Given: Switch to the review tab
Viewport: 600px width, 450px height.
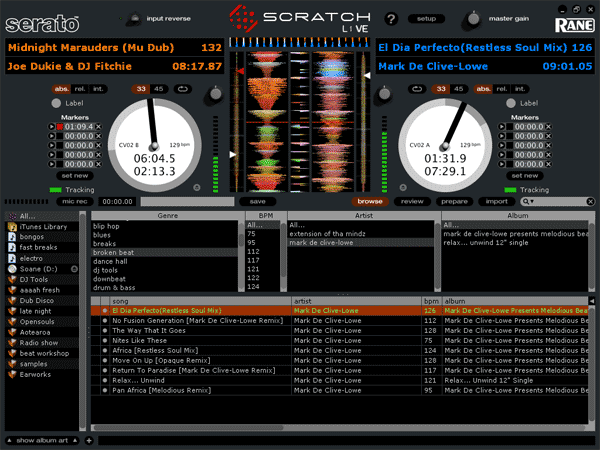Looking at the screenshot, I should (x=412, y=202).
